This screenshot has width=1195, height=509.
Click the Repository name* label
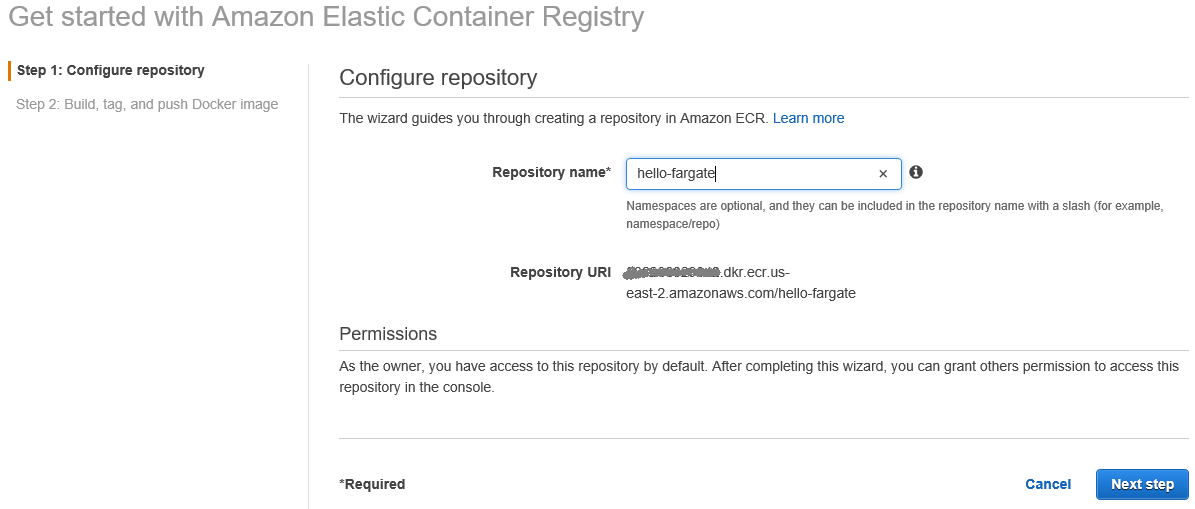551,172
